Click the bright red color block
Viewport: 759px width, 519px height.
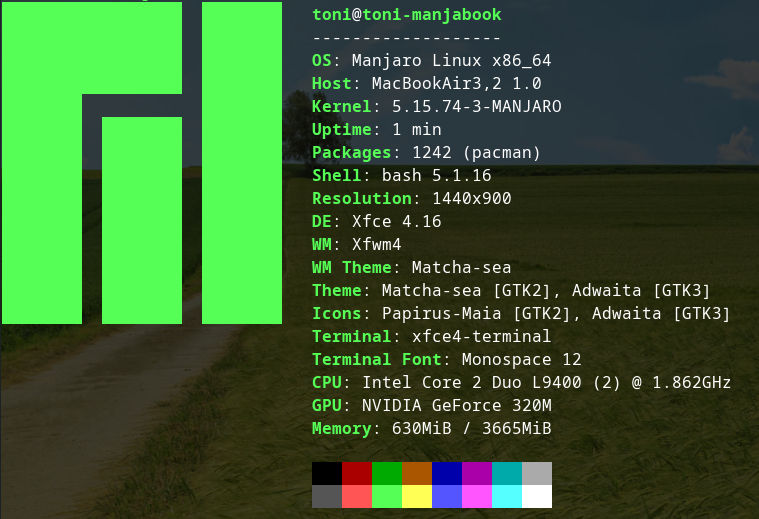pos(357,497)
